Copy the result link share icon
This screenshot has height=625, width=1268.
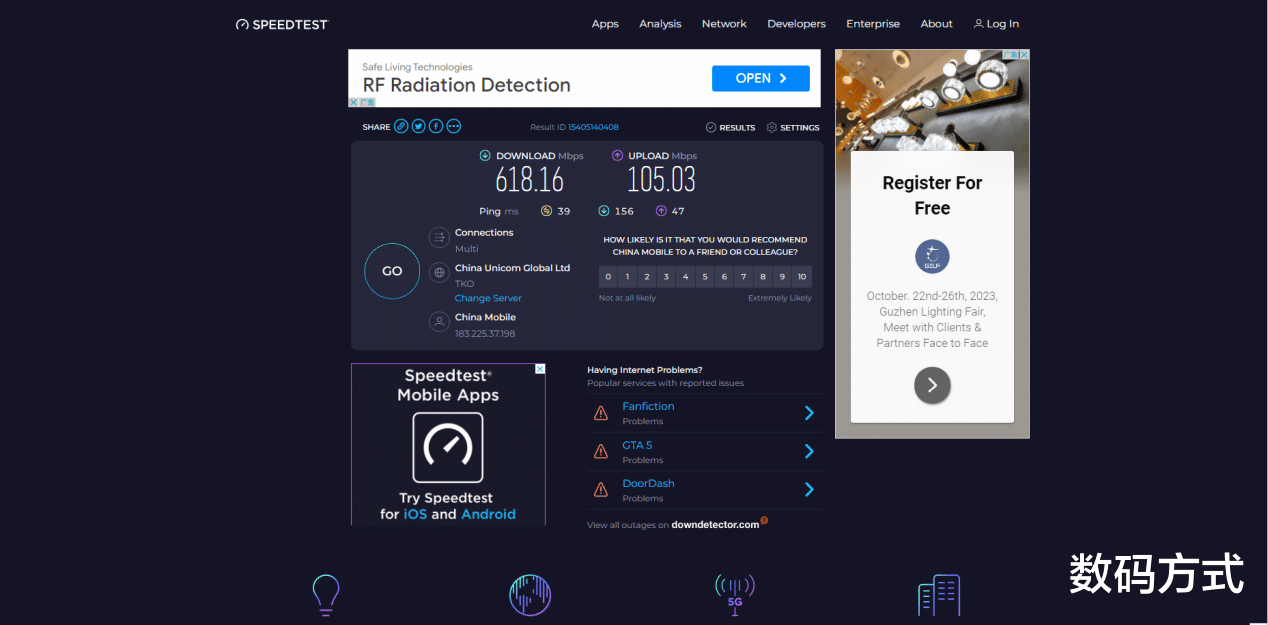[x=401, y=127]
